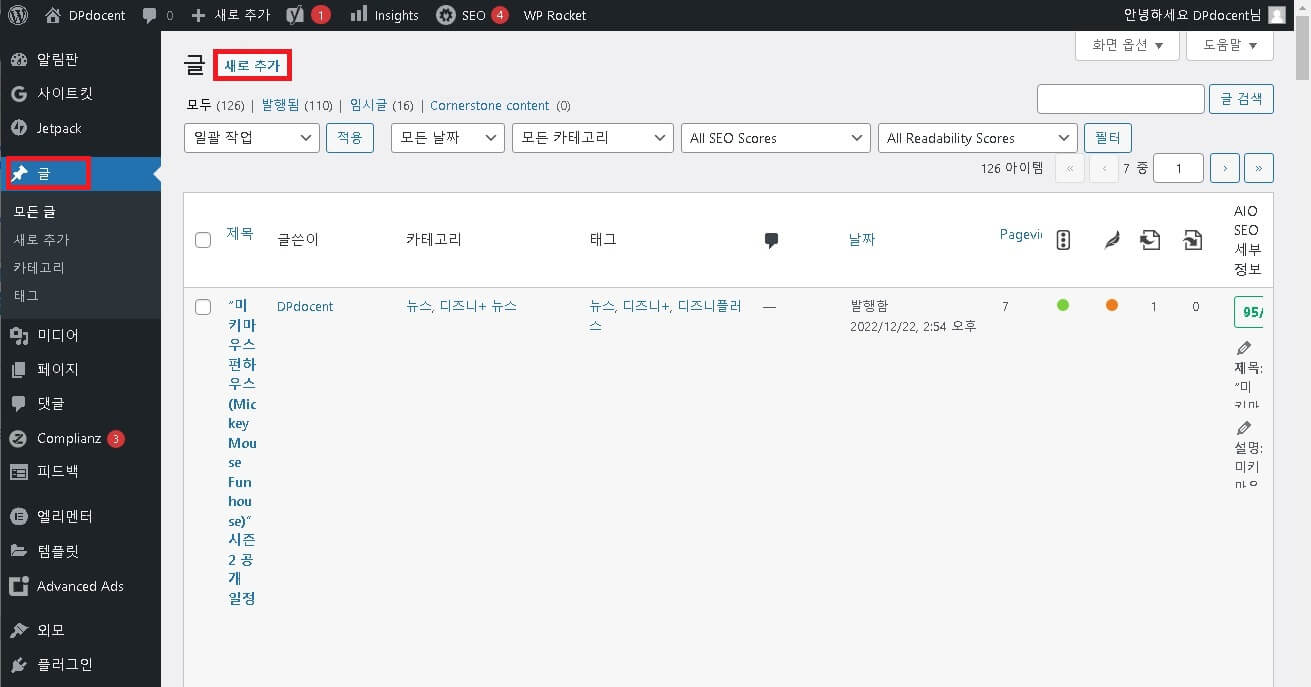Open WP Rocket from the admin bar

554,15
